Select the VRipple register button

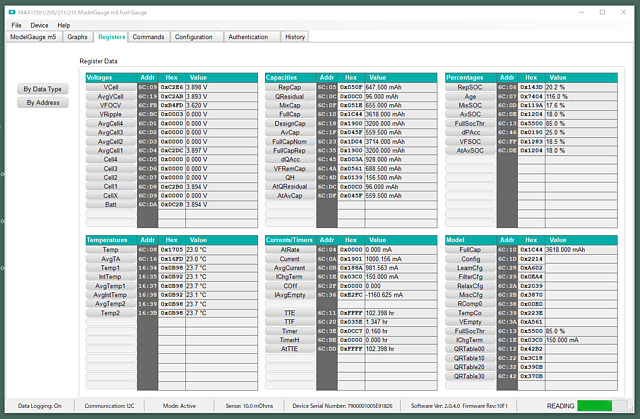tap(111, 114)
